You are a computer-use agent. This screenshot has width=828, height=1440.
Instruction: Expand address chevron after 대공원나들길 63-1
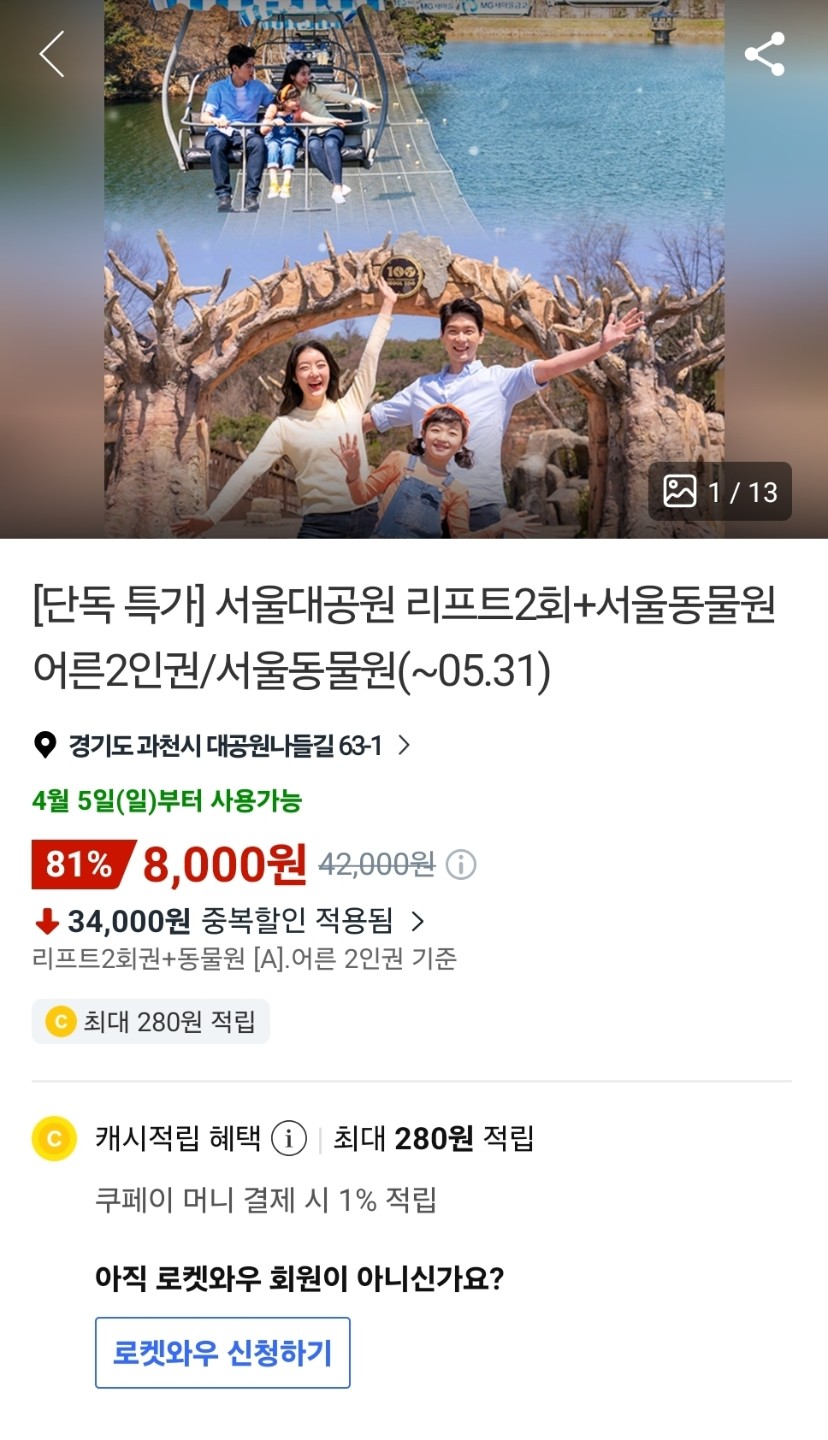pos(404,745)
